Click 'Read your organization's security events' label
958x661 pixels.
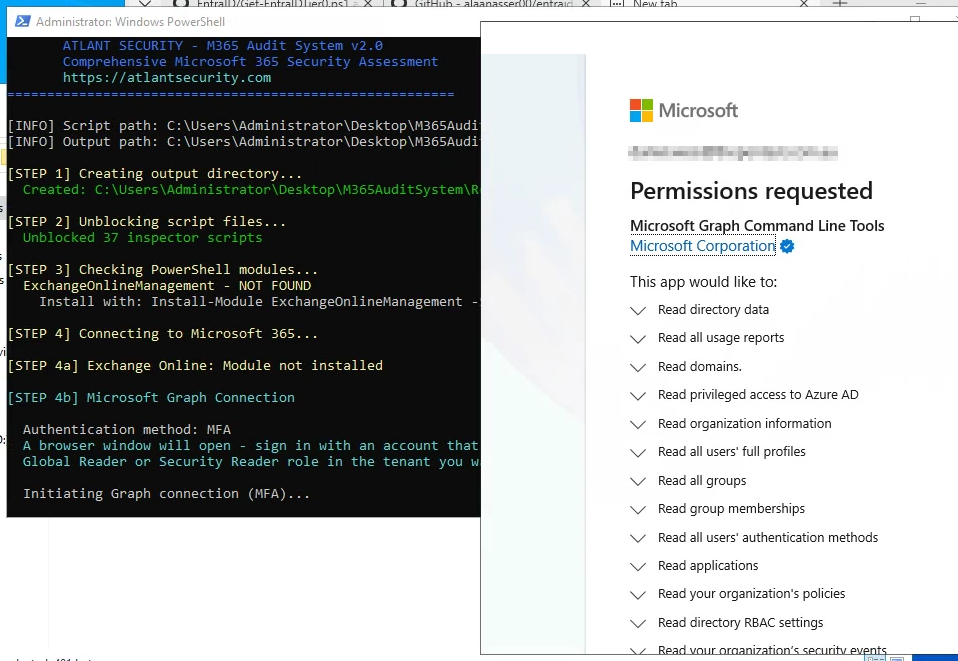[772, 649]
